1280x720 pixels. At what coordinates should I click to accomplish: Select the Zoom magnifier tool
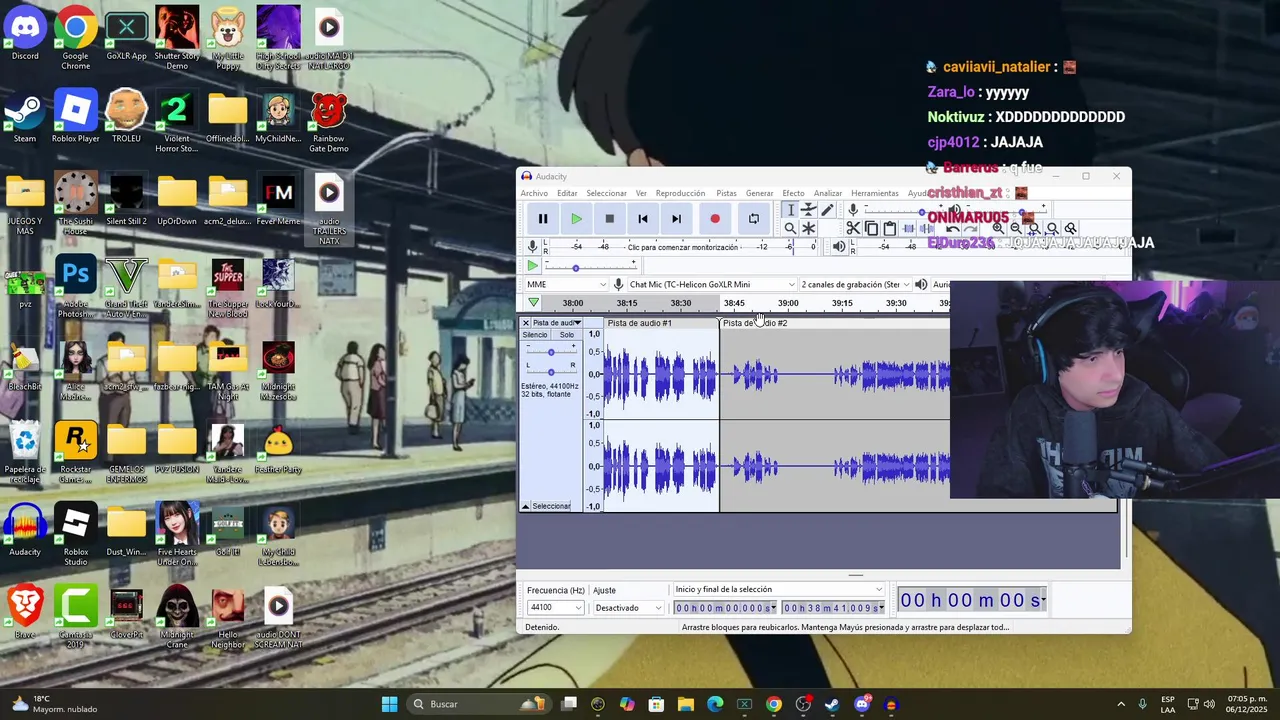(790, 229)
